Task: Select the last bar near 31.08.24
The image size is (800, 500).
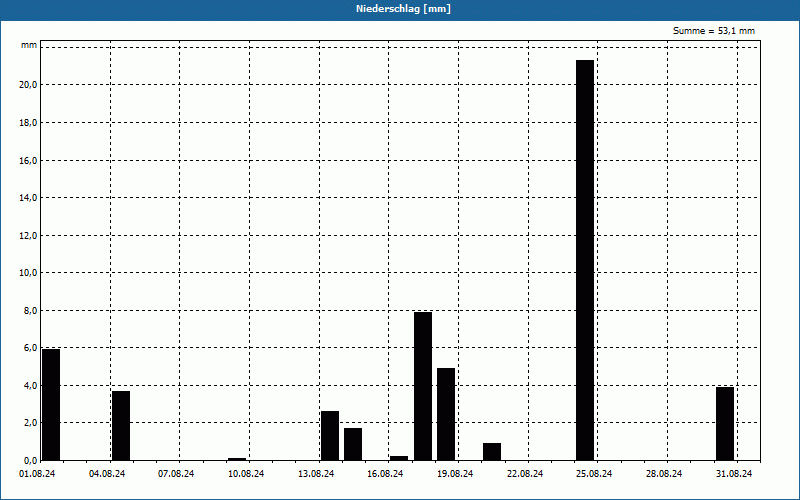Action: (725, 423)
